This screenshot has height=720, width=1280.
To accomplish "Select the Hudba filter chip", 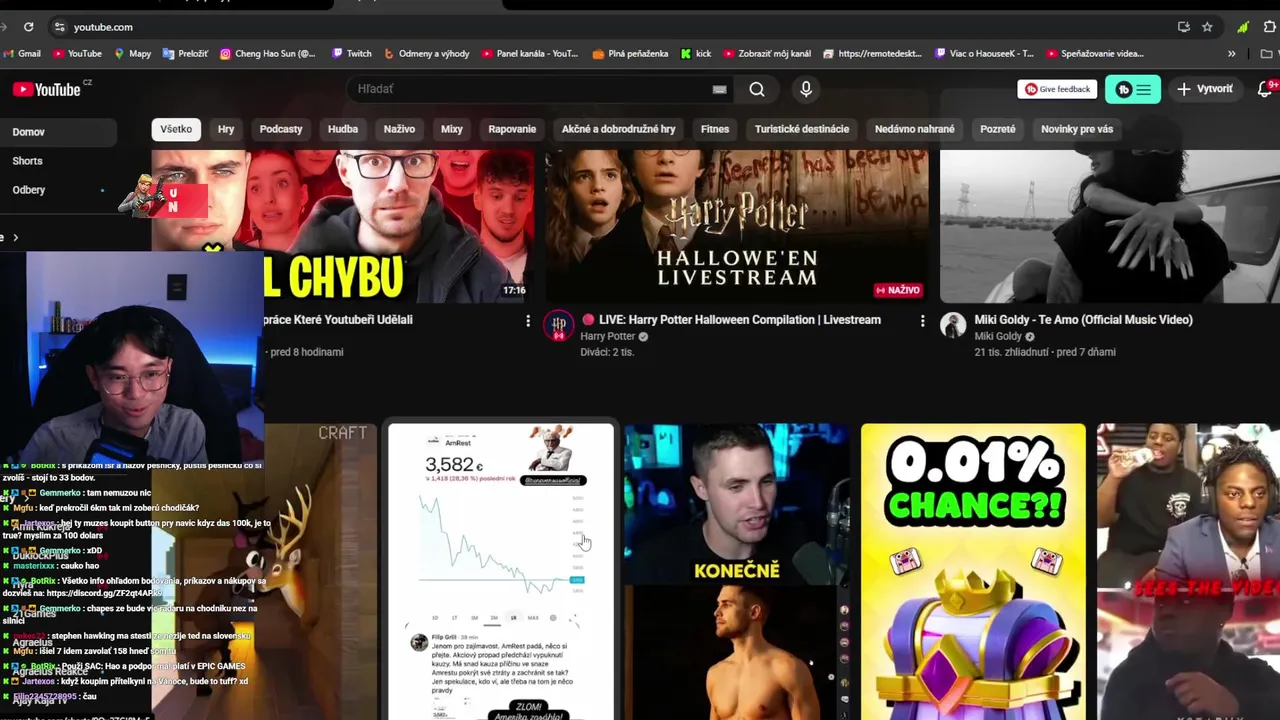I will pos(343,129).
